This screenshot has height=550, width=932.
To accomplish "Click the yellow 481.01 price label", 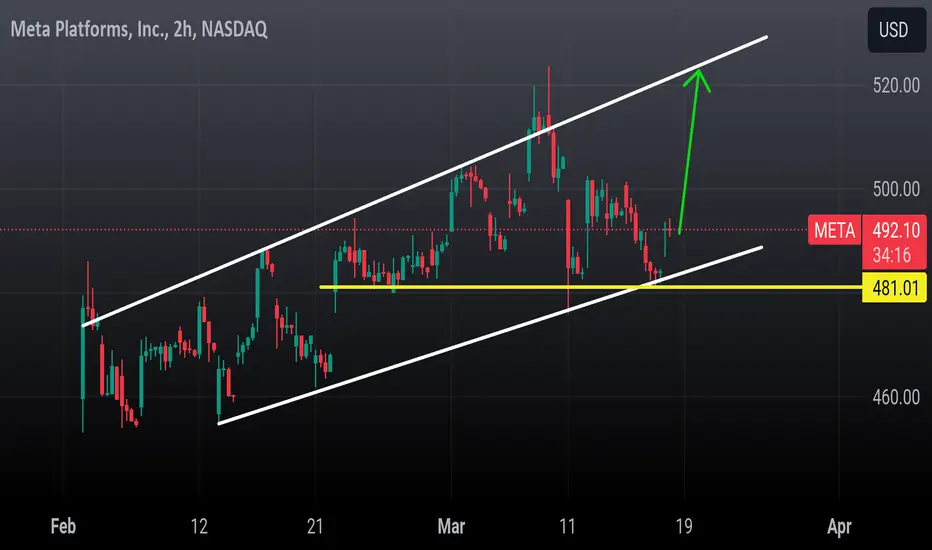I will point(894,288).
